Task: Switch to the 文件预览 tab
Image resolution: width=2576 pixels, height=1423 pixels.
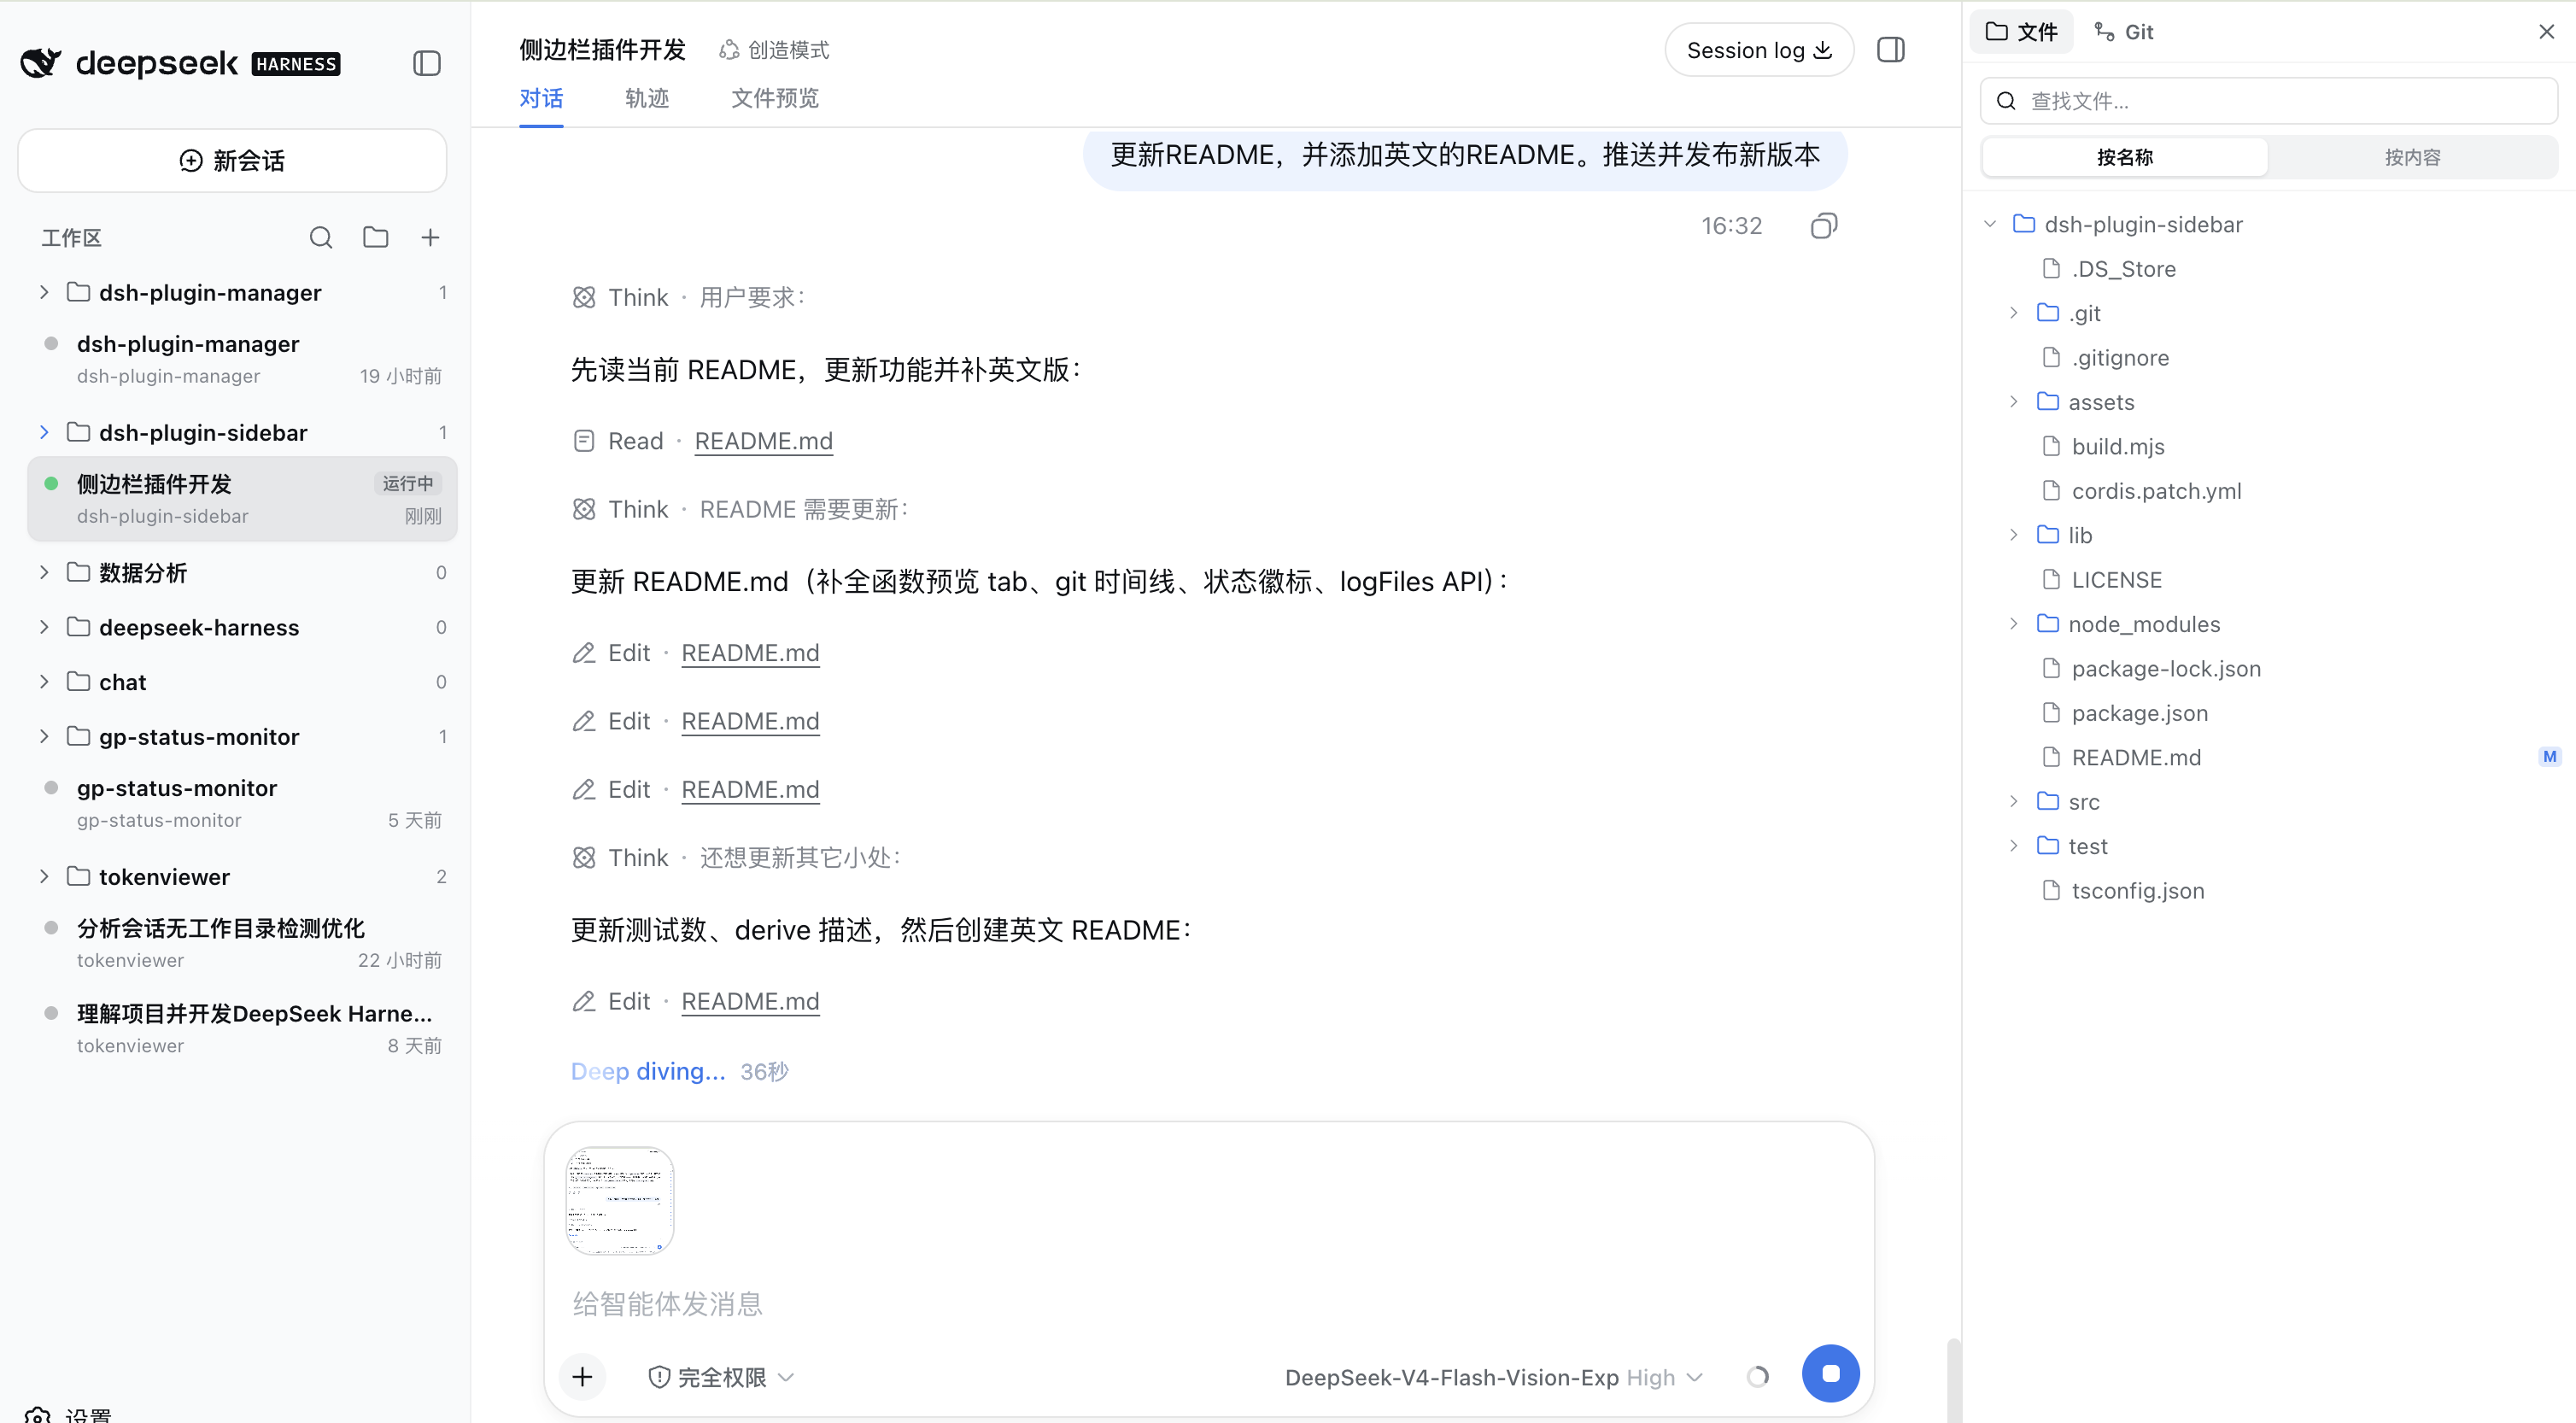Action: pyautogui.click(x=775, y=98)
